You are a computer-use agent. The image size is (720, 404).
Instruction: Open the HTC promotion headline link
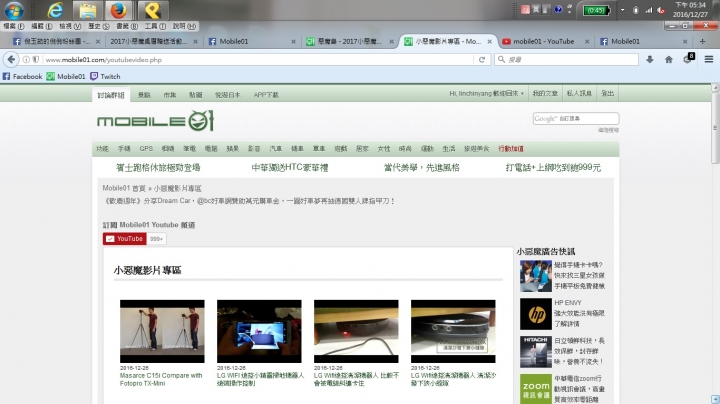pyautogui.click(x=290, y=168)
